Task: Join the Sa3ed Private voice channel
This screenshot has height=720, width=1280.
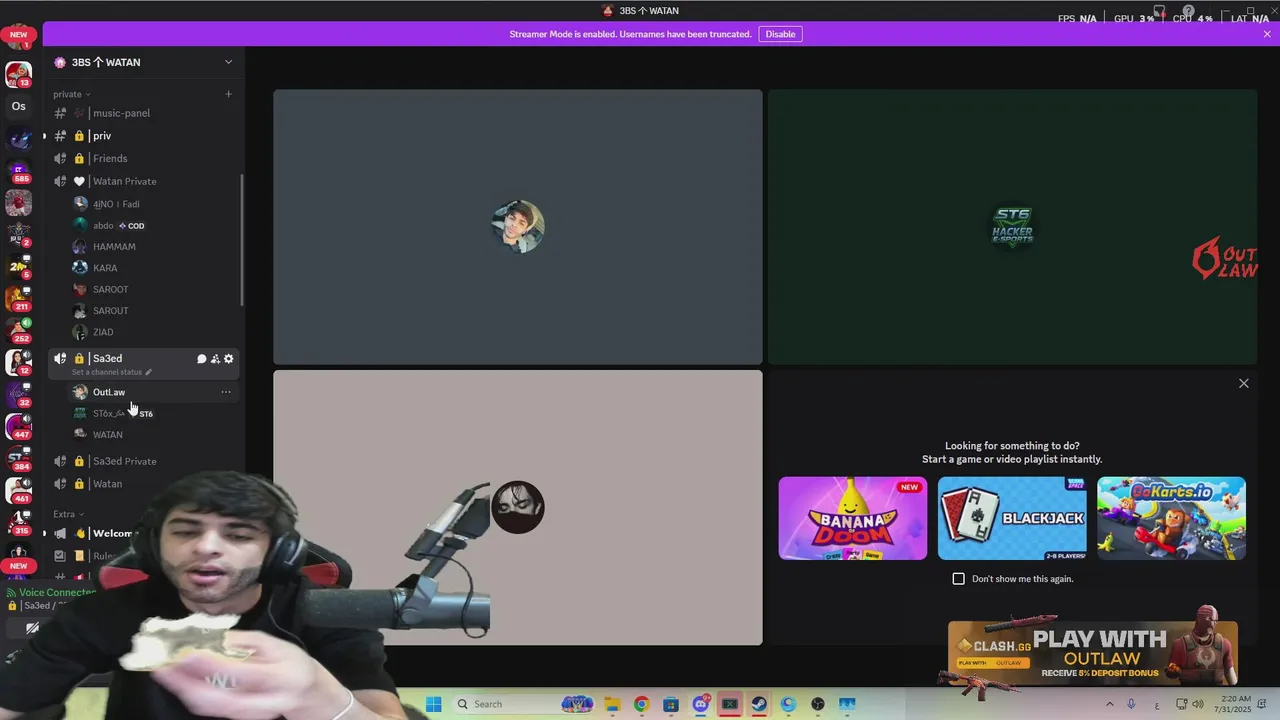Action: 144,461
